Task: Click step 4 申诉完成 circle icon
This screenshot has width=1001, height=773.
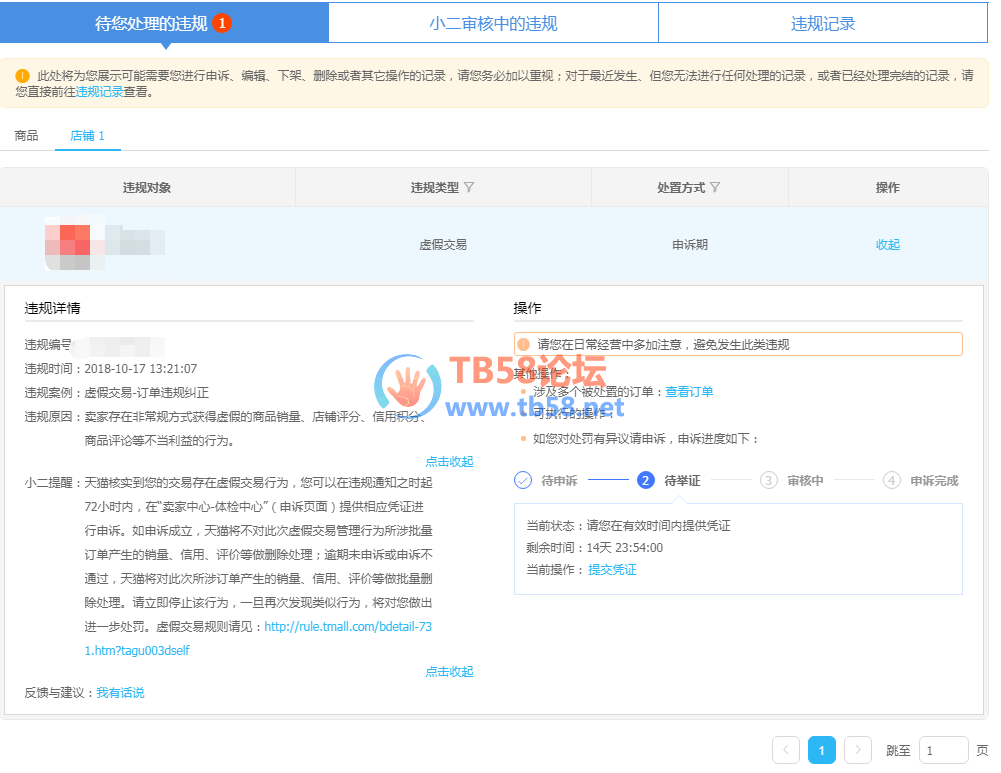Action: click(891, 480)
